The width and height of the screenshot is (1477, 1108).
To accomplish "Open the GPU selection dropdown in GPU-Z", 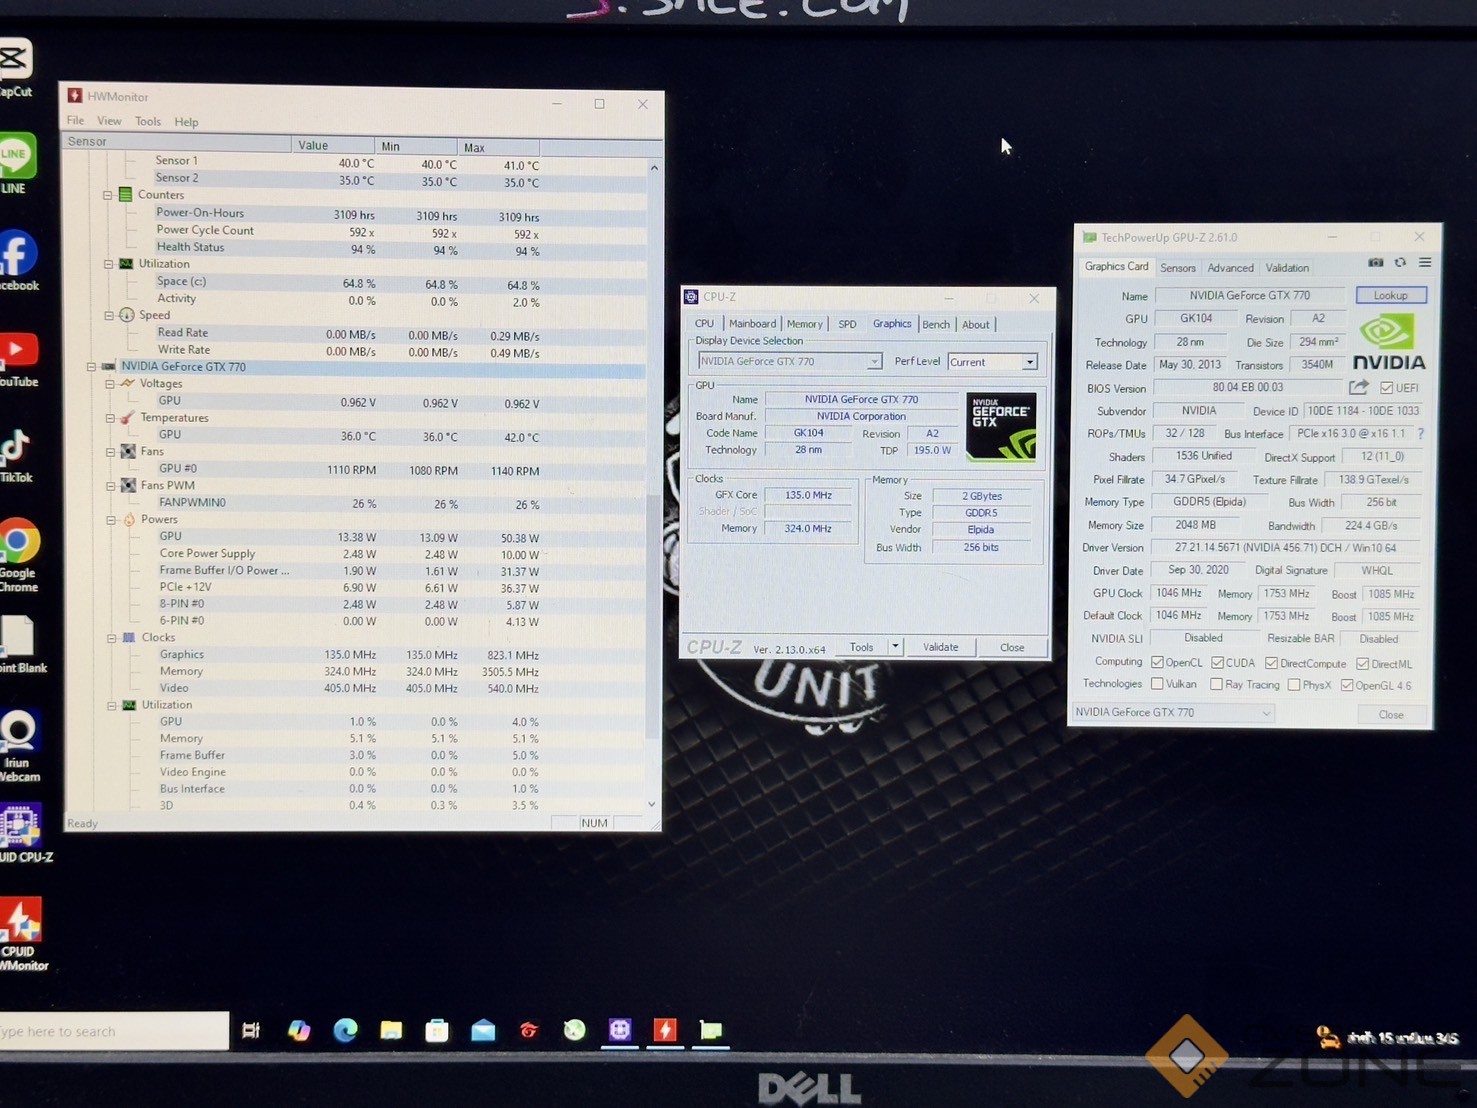I will point(1266,713).
